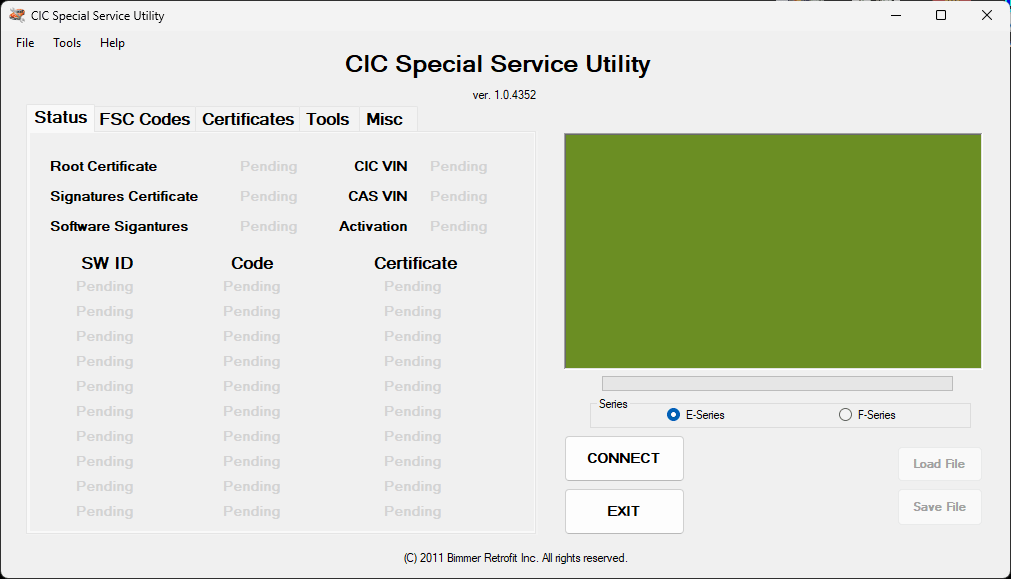Viewport: 1011px width, 579px height.
Task: Click Pending value next to CAS VIN
Action: [x=458, y=197]
